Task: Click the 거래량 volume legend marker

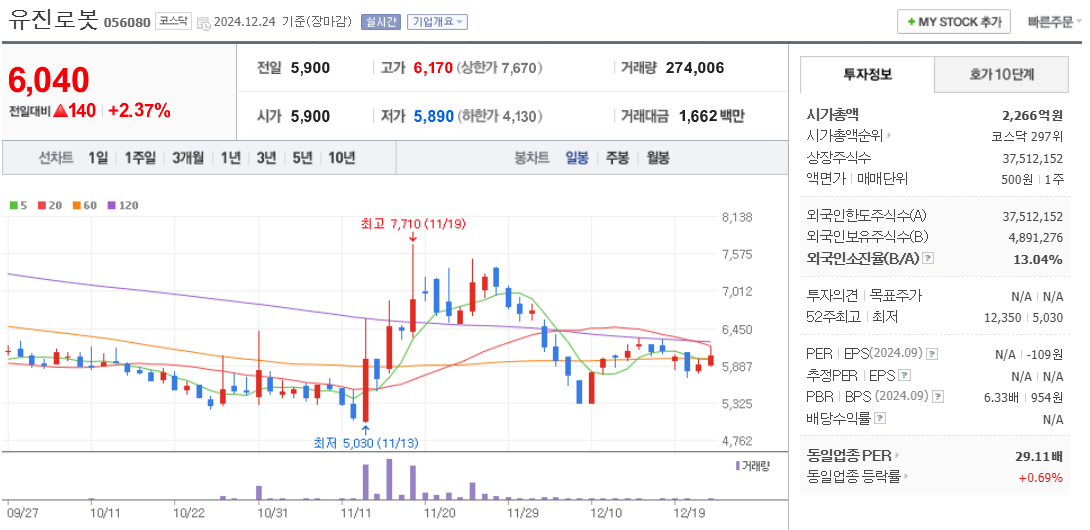Action: point(738,465)
